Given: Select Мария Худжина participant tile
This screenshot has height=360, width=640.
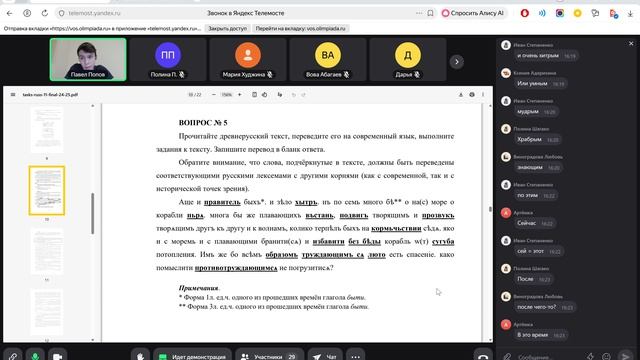Looking at the screenshot, I should (x=248, y=60).
